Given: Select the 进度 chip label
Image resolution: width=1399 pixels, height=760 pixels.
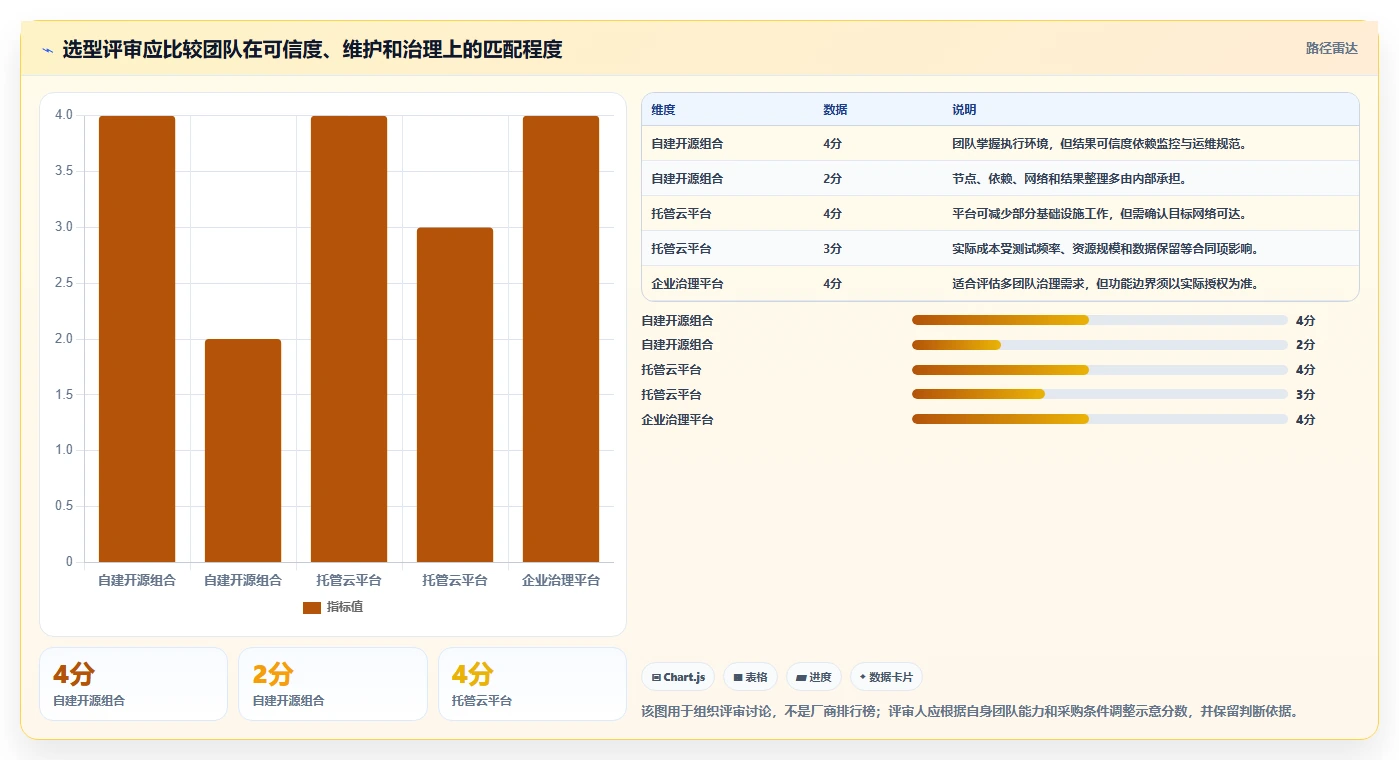Looking at the screenshot, I should pyautogui.click(x=821, y=677).
